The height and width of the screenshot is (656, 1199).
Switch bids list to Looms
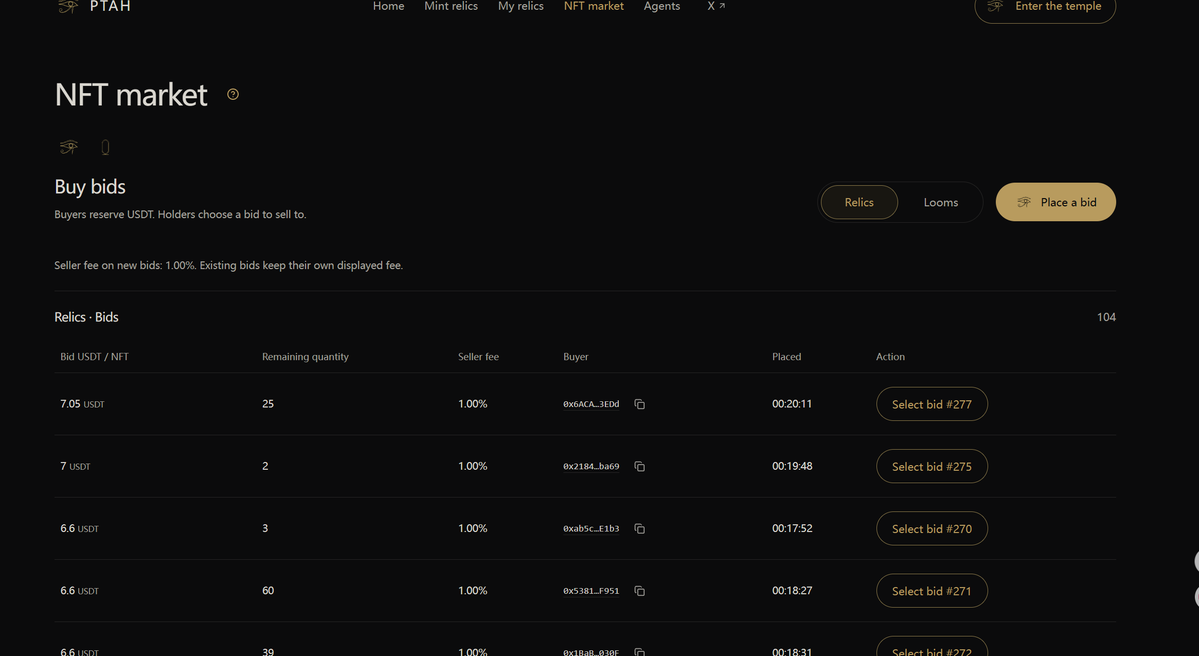941,203
